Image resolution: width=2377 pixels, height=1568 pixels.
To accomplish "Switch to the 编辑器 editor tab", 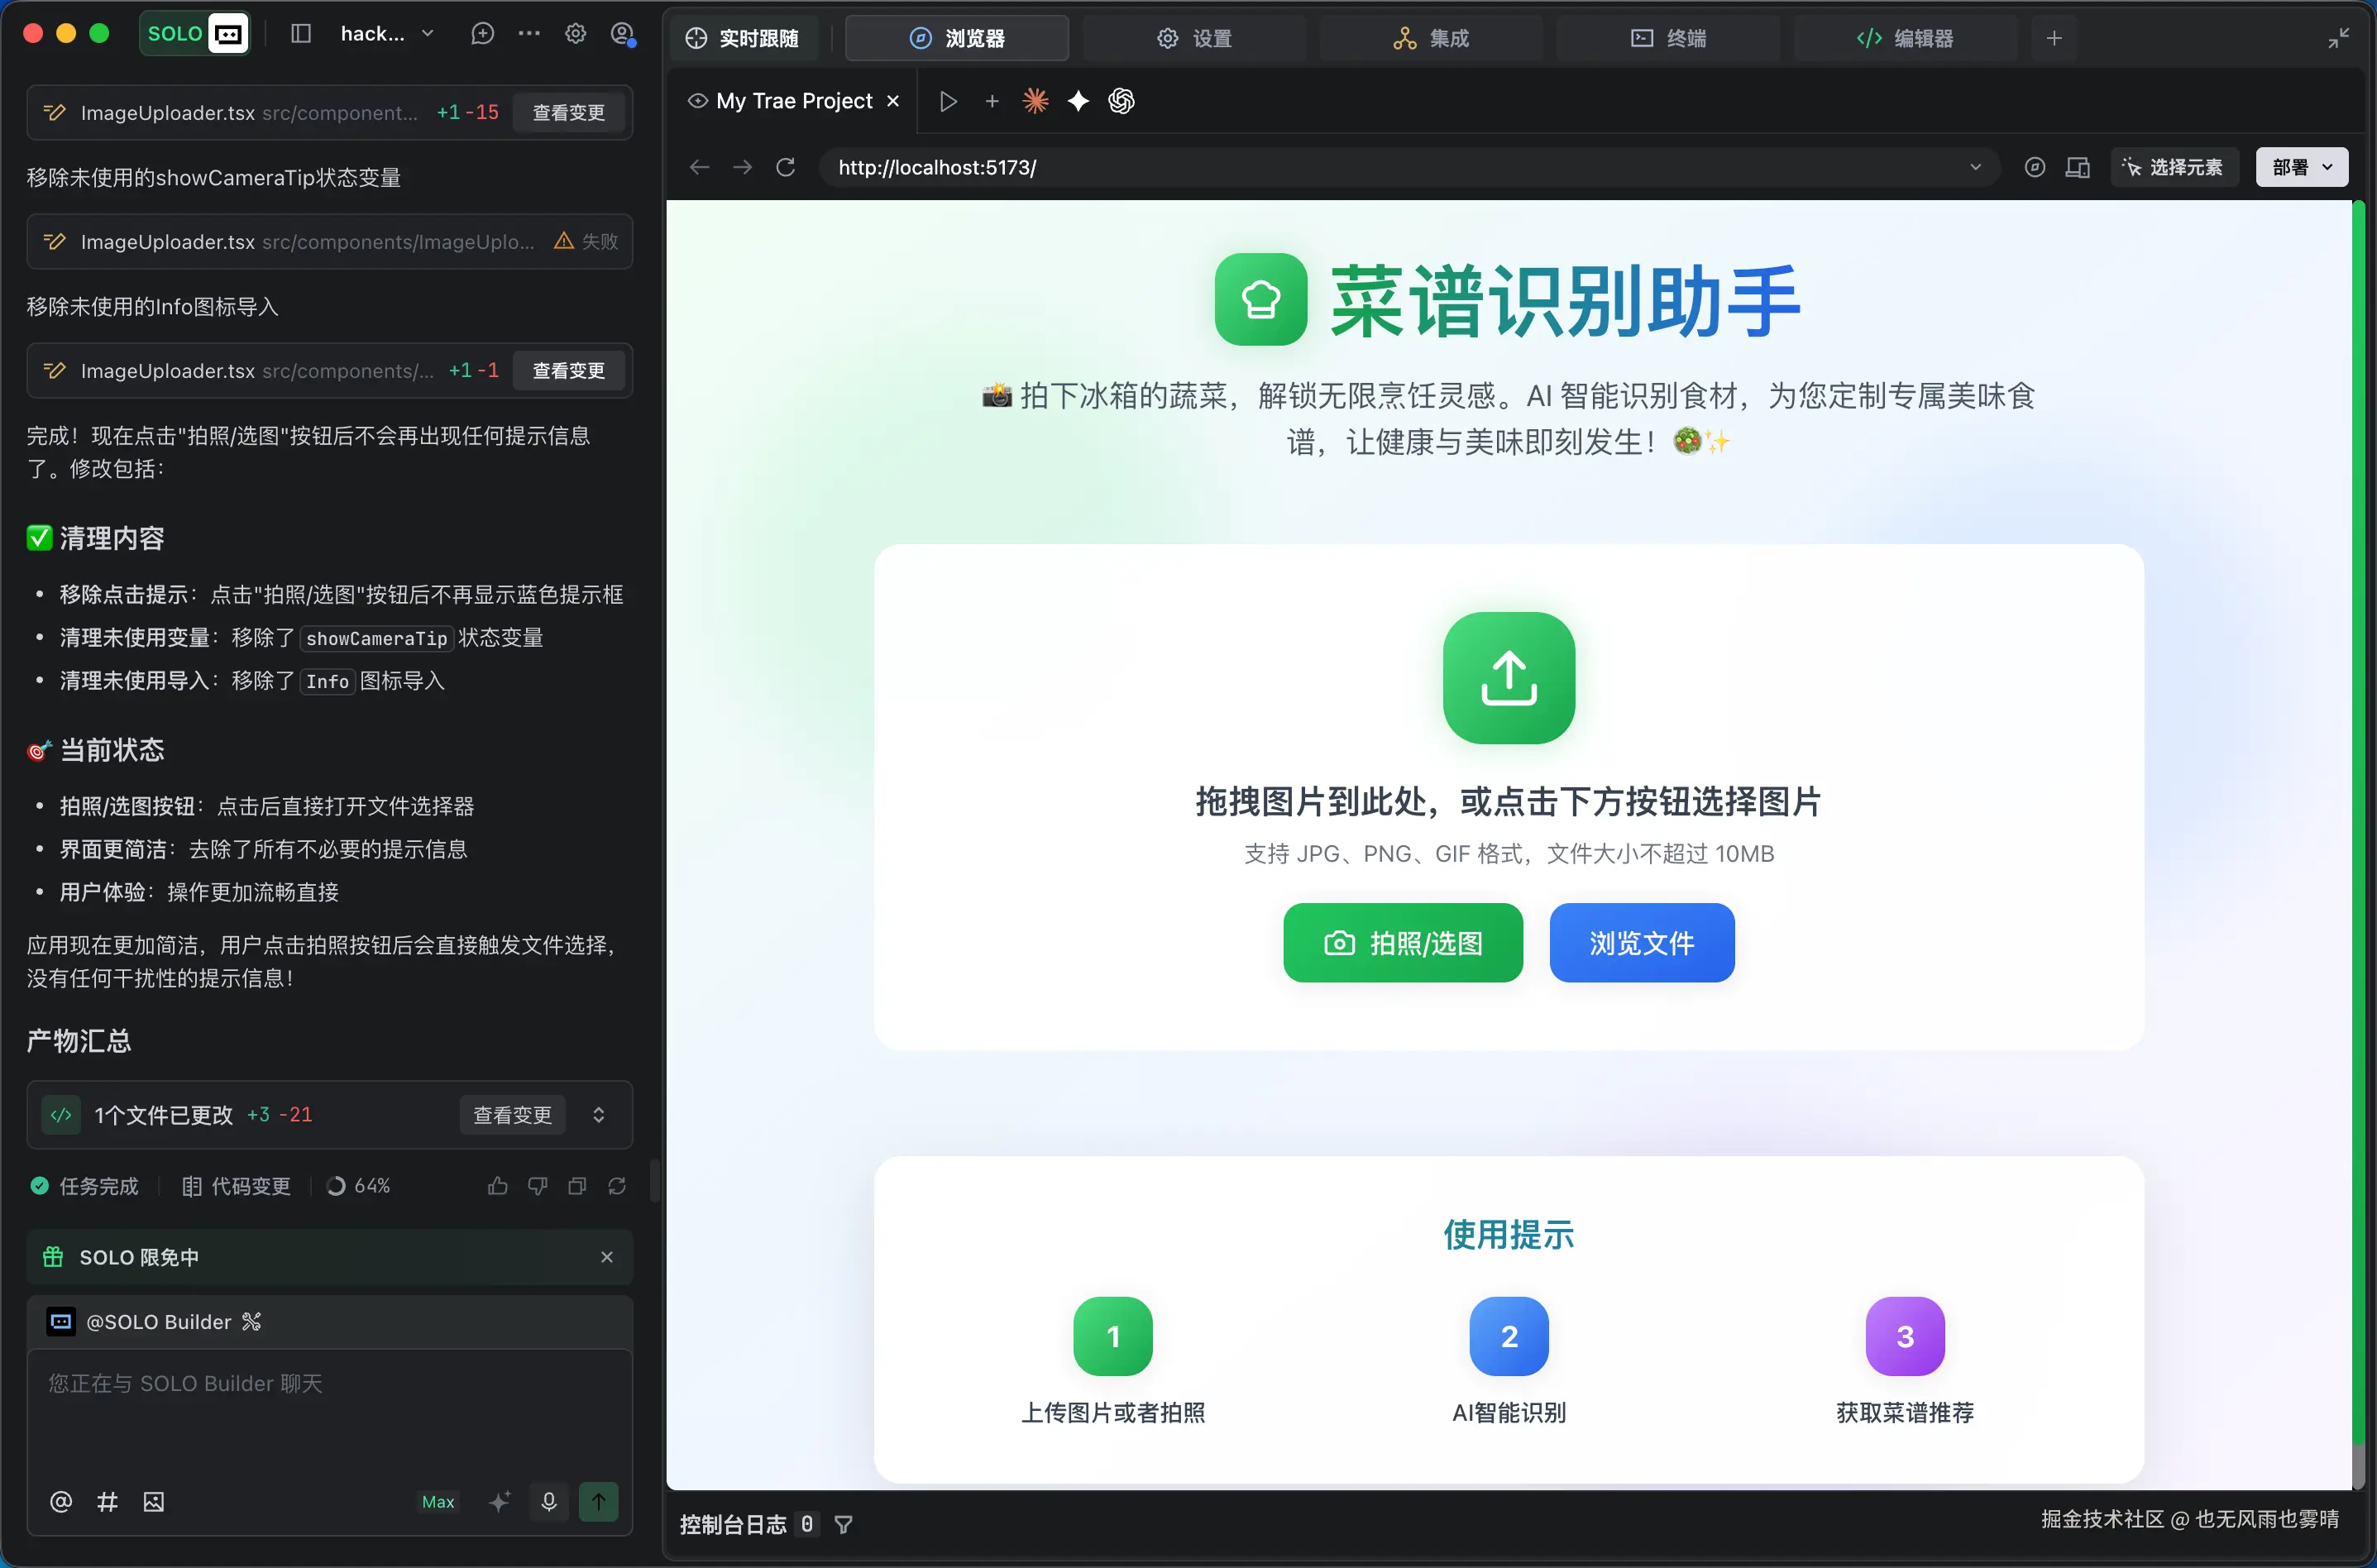I will coord(1904,38).
